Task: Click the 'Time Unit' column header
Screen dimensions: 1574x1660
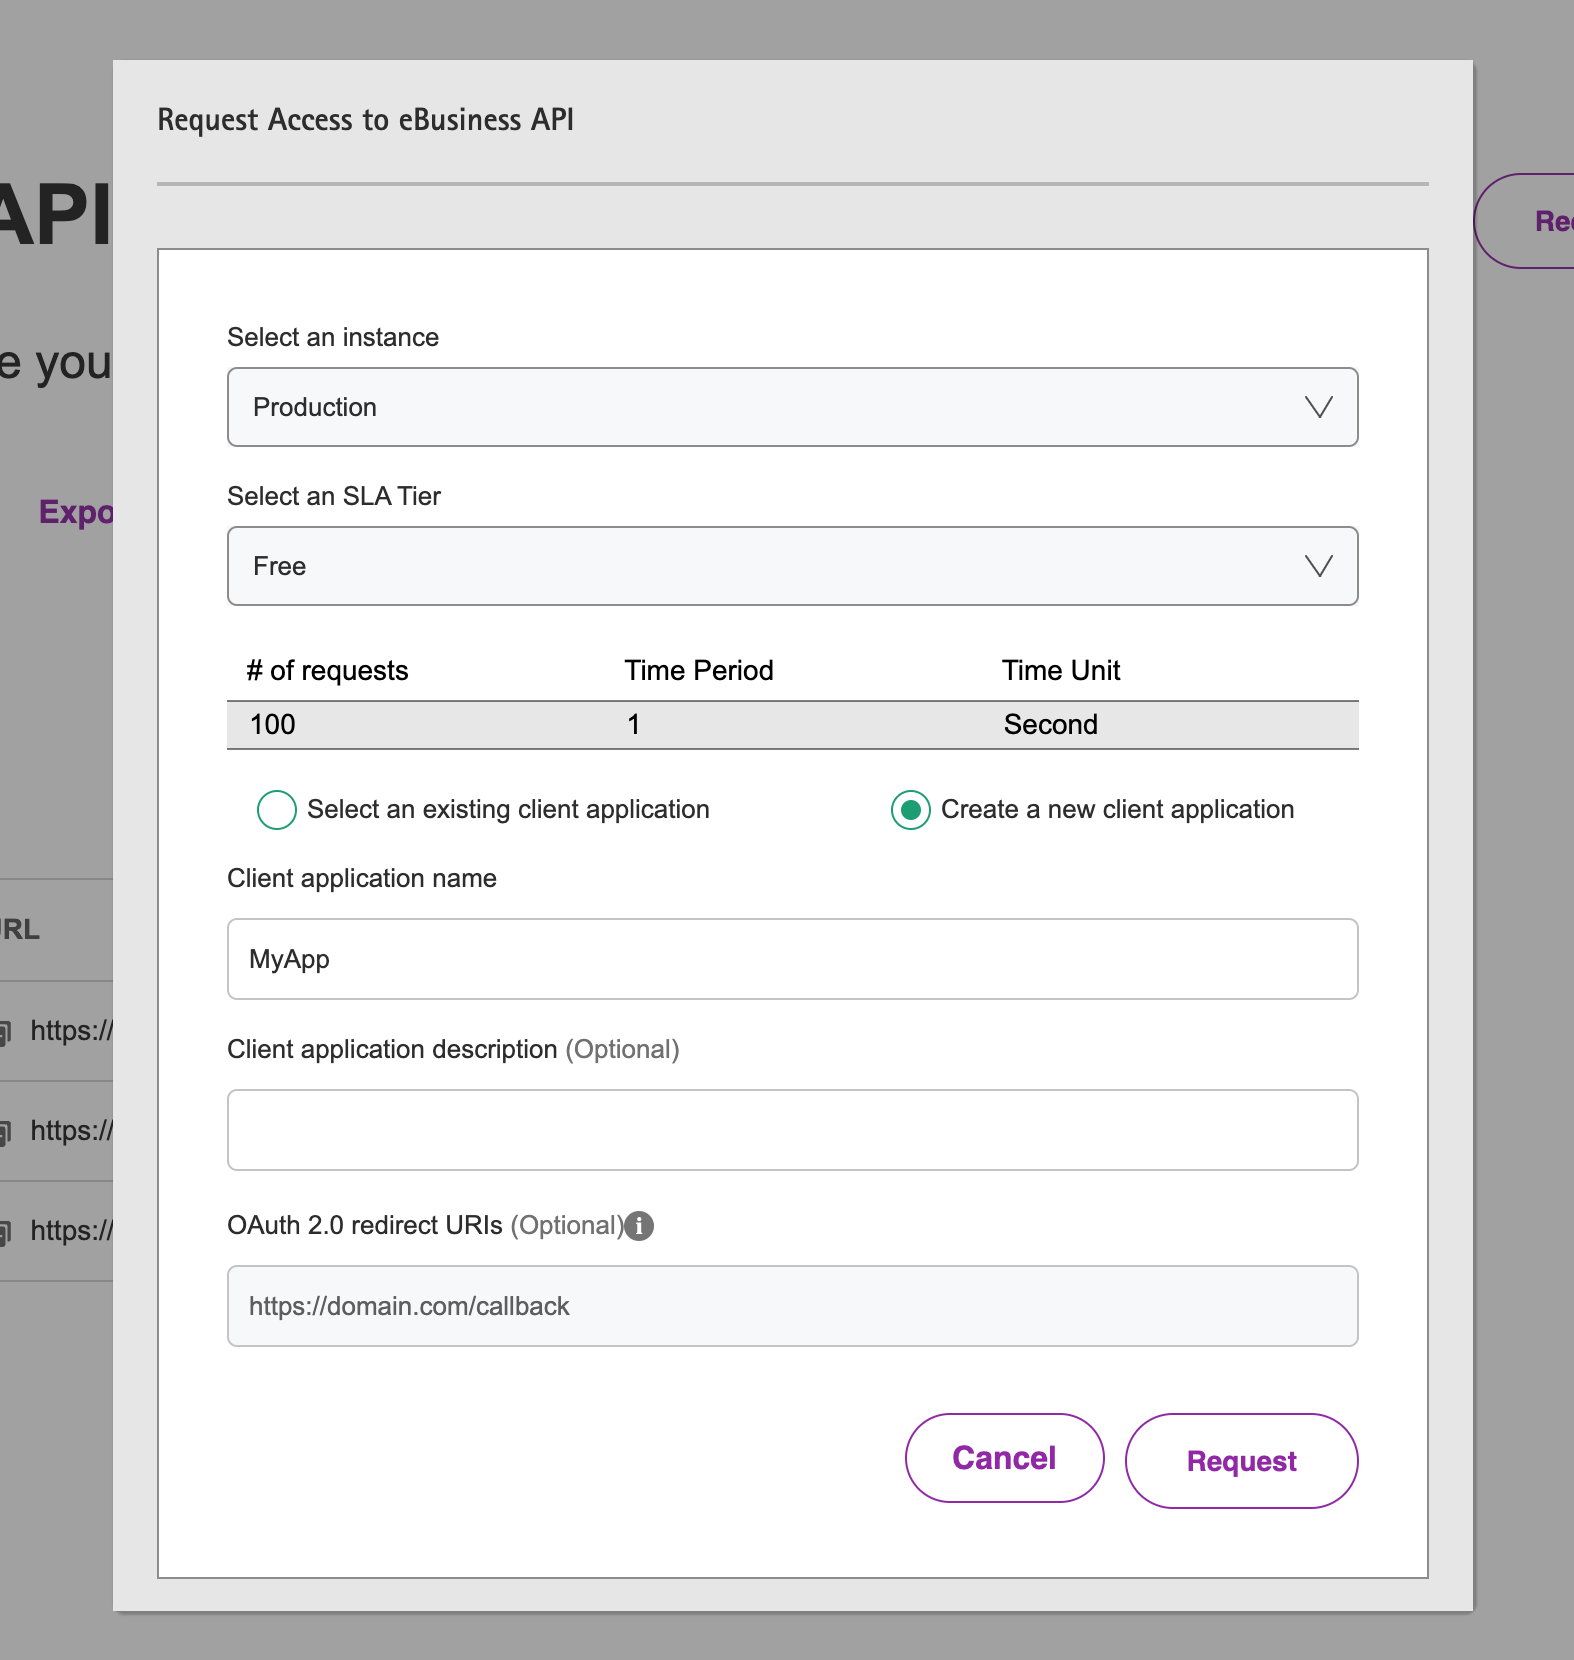Action: (1060, 670)
